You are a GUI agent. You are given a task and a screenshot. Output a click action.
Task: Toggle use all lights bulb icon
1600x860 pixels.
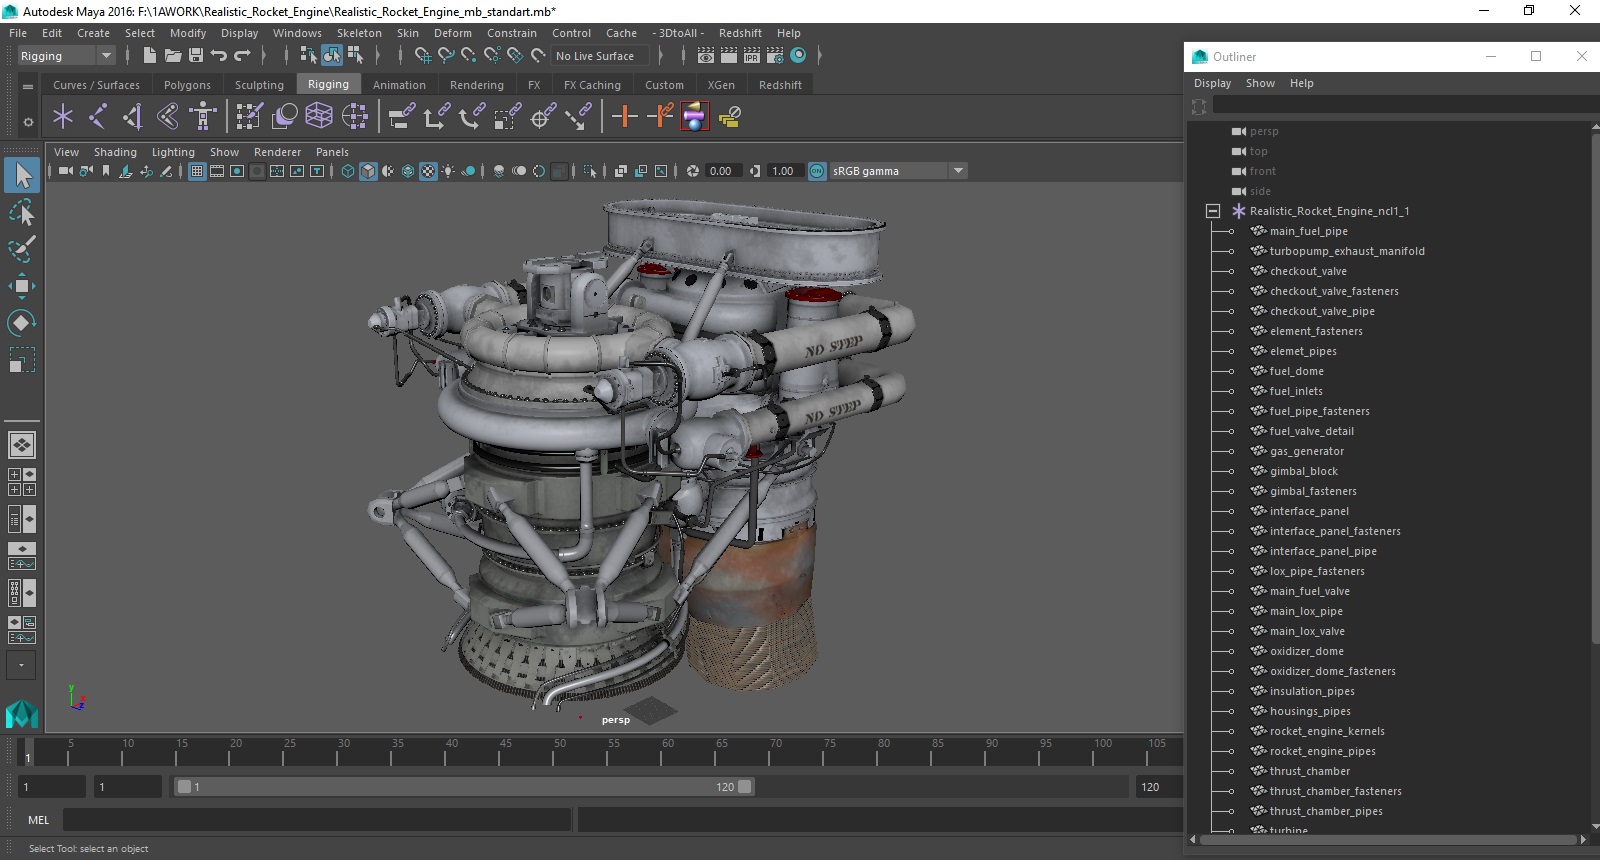click(x=448, y=171)
